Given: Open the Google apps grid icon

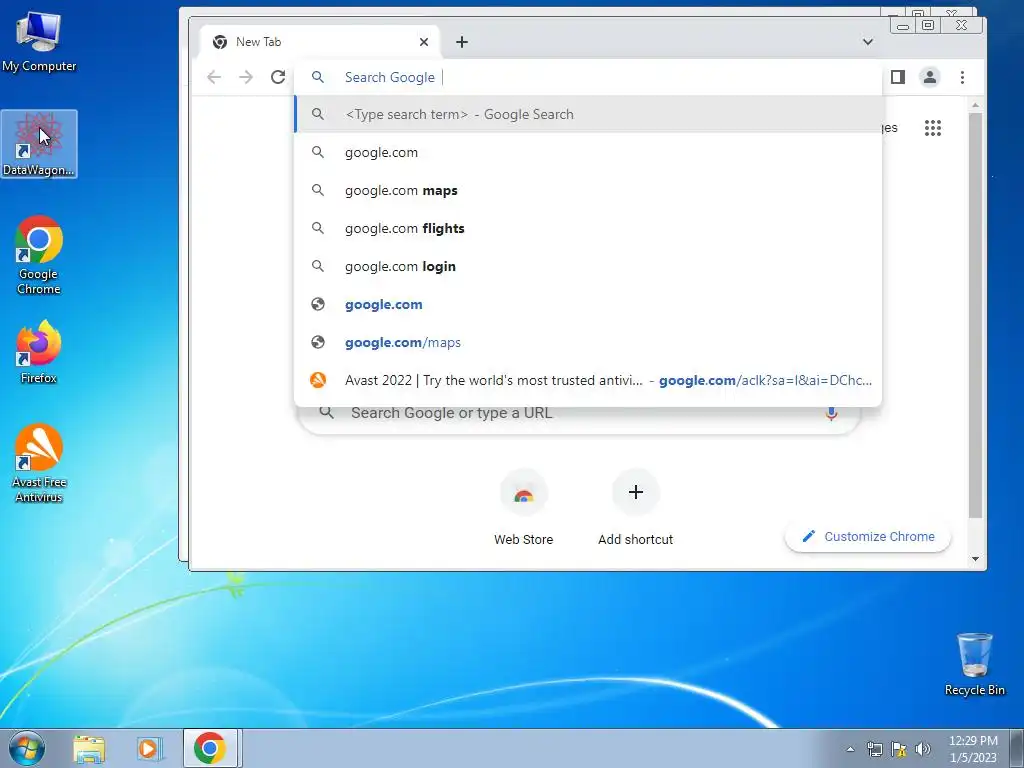Looking at the screenshot, I should (x=933, y=128).
